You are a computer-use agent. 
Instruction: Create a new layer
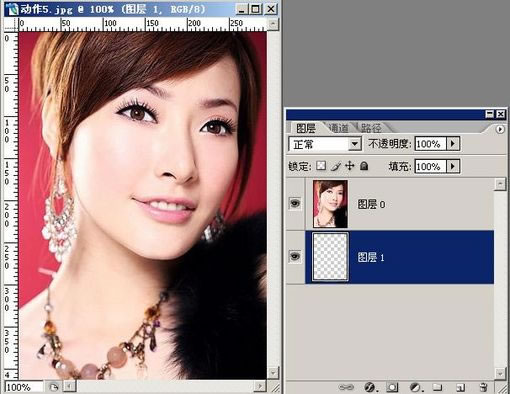(460, 387)
